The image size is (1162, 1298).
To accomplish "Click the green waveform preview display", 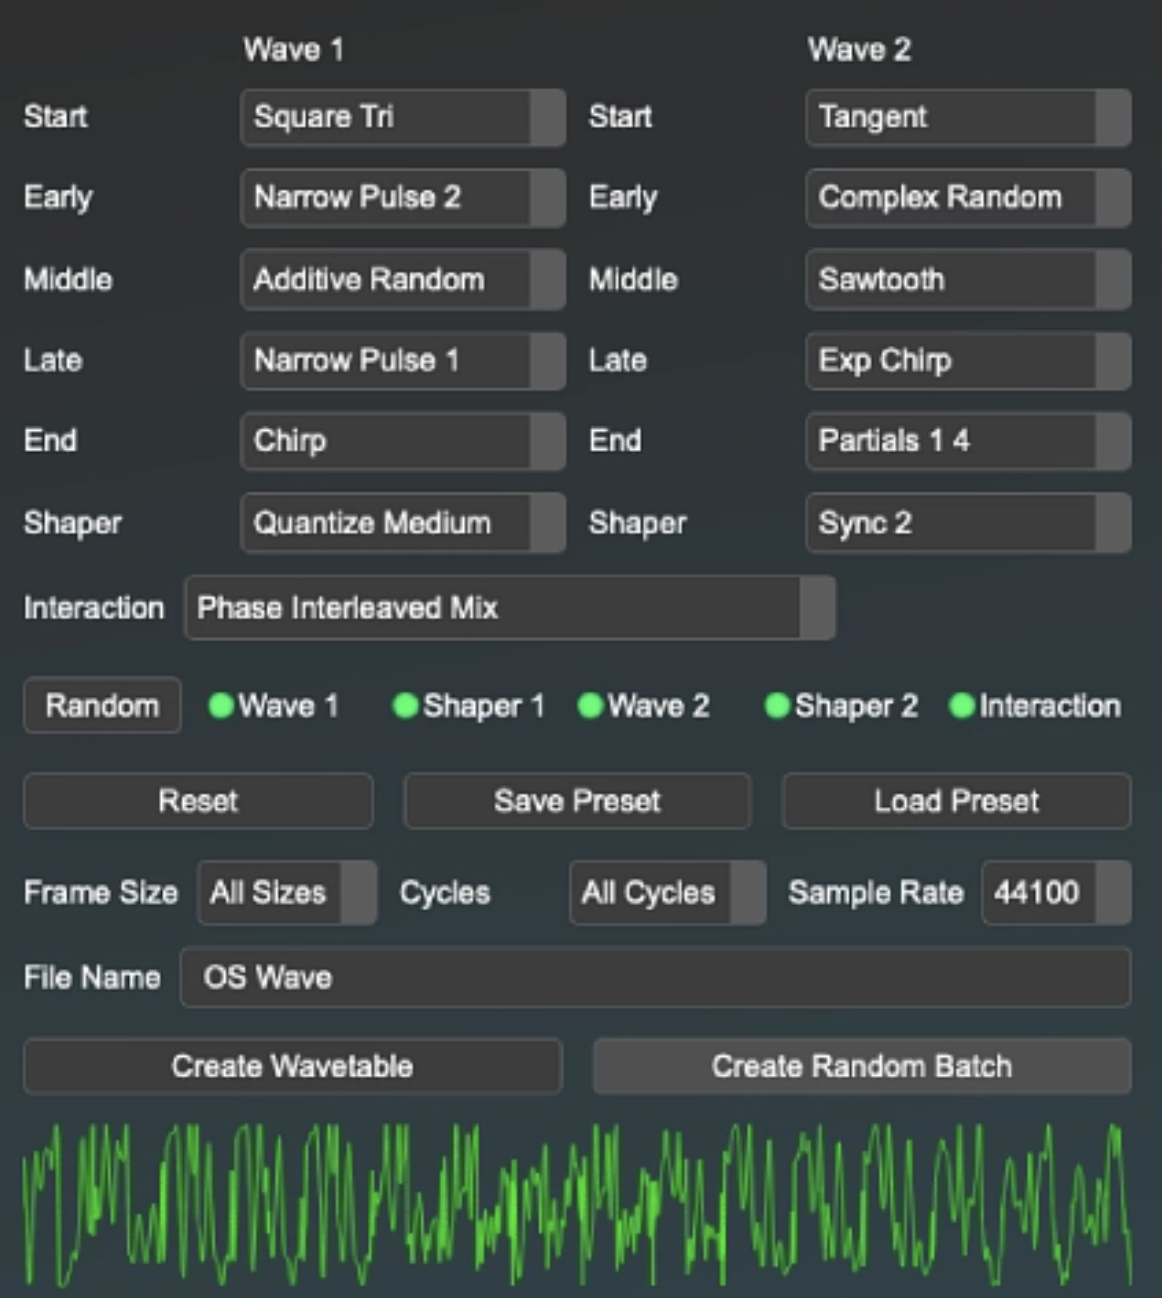I will click(580, 1195).
